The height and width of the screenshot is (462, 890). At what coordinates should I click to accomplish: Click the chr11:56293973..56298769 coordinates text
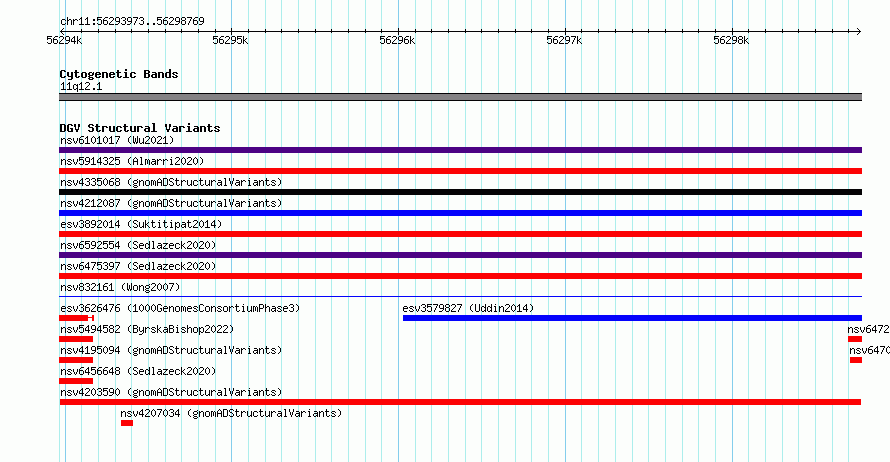coord(132,21)
